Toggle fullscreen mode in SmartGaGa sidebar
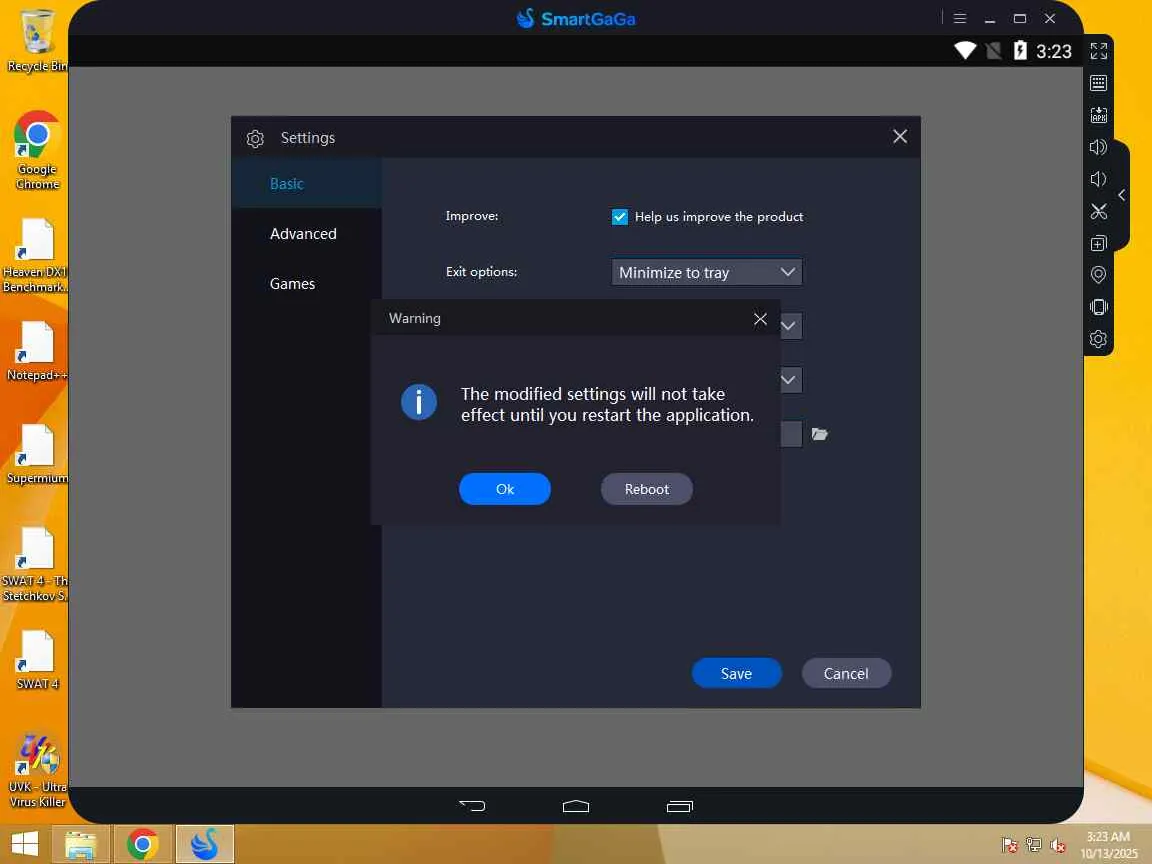Image resolution: width=1152 pixels, height=864 pixels. (1098, 51)
